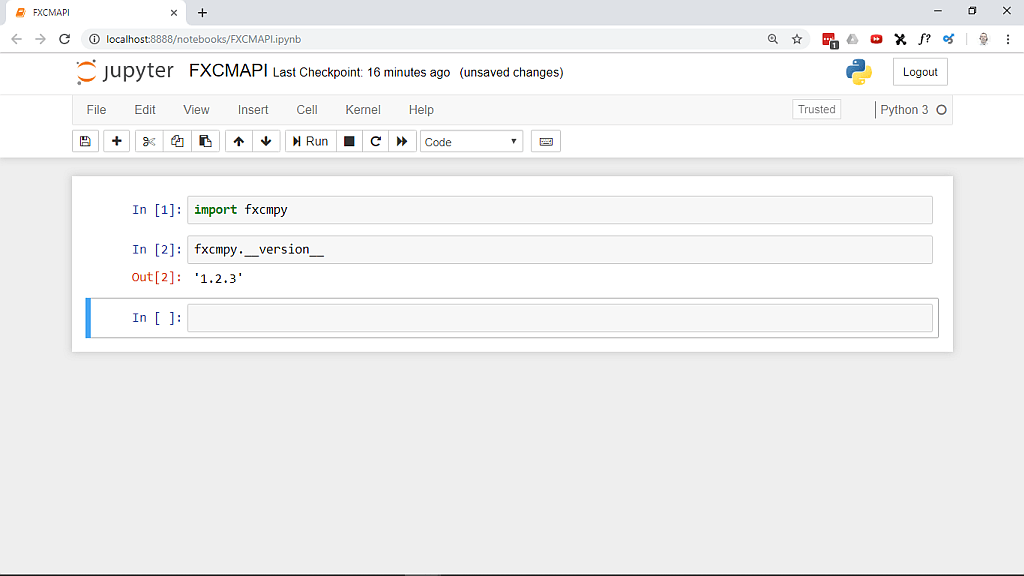The image size is (1024, 576).
Task: Click the Python logo icon
Action: coord(859,72)
